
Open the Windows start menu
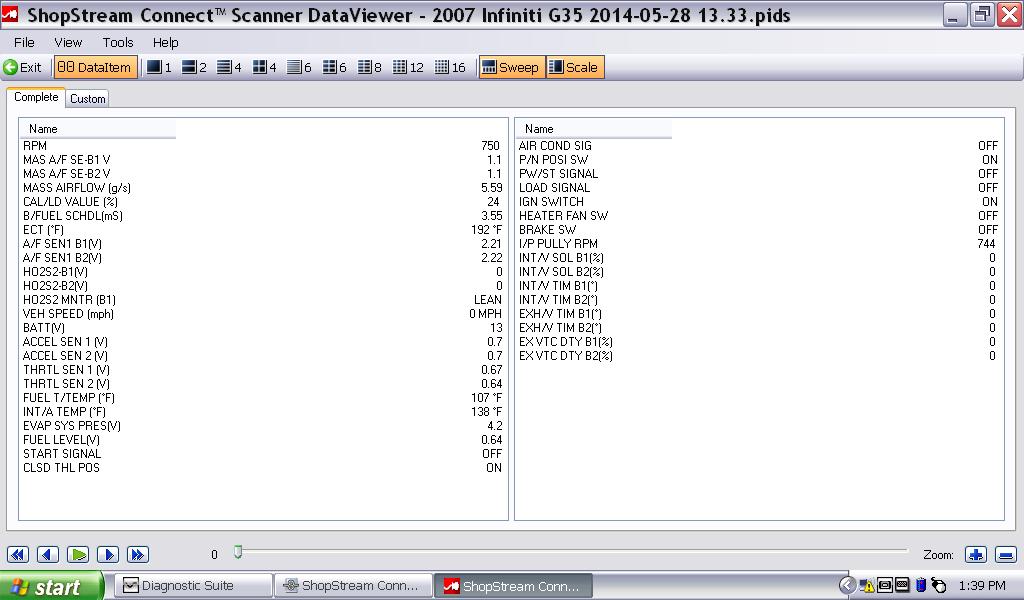click(52, 586)
